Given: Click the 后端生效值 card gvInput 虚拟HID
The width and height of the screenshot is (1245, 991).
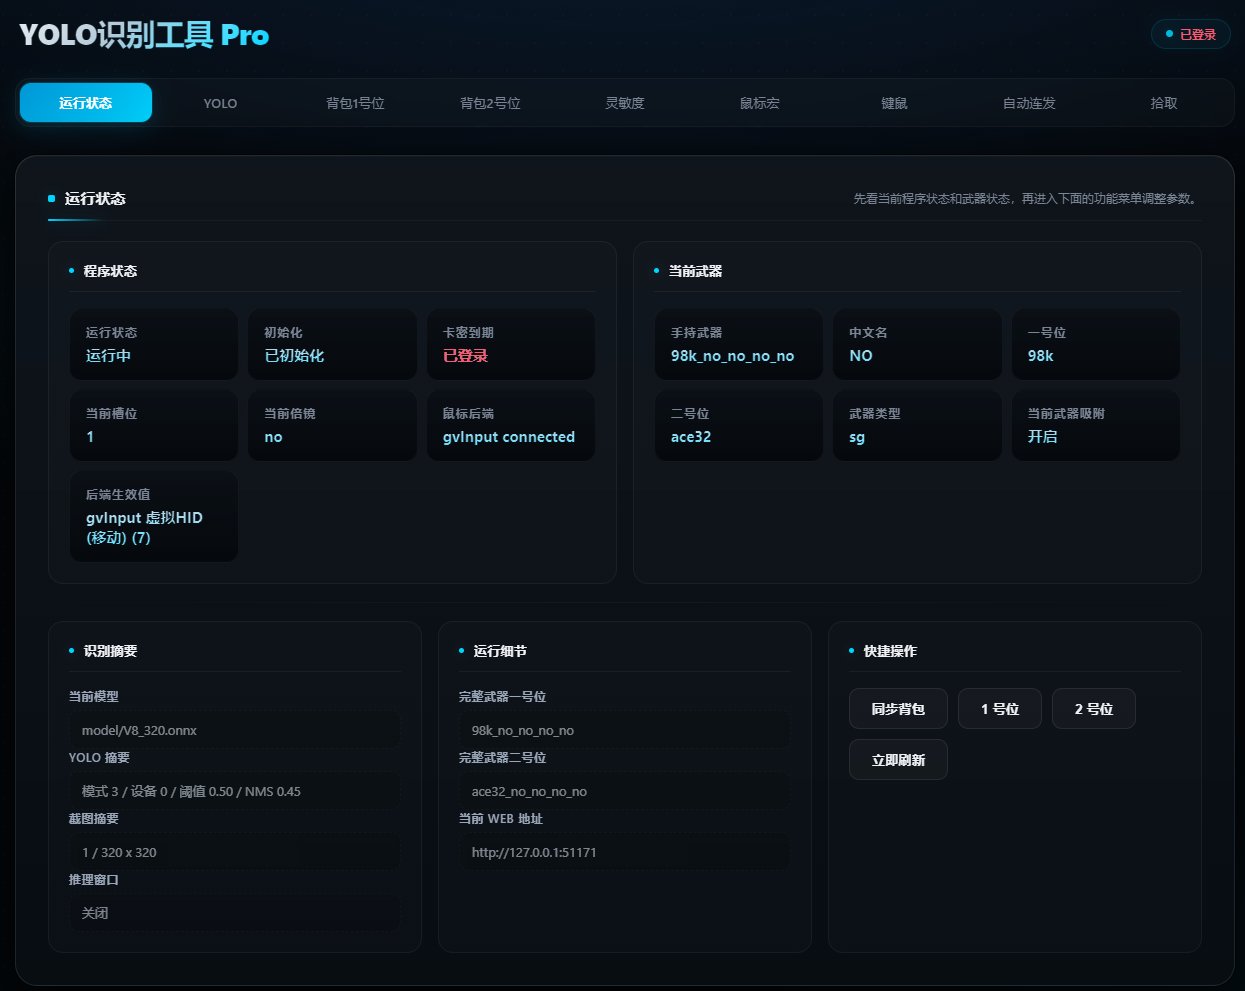Looking at the screenshot, I should (154, 516).
